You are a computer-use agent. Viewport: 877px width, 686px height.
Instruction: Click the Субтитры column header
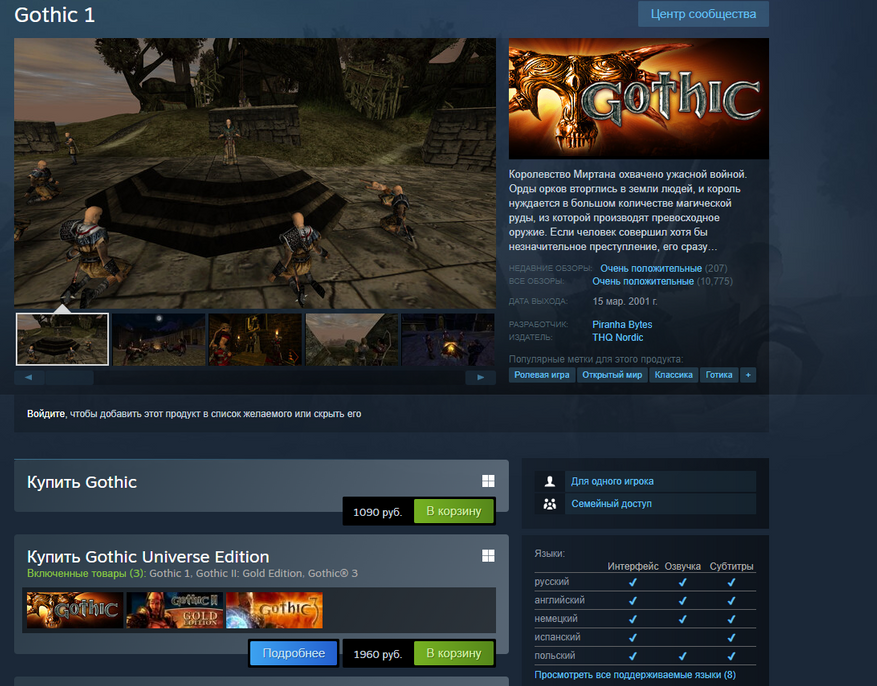732,566
